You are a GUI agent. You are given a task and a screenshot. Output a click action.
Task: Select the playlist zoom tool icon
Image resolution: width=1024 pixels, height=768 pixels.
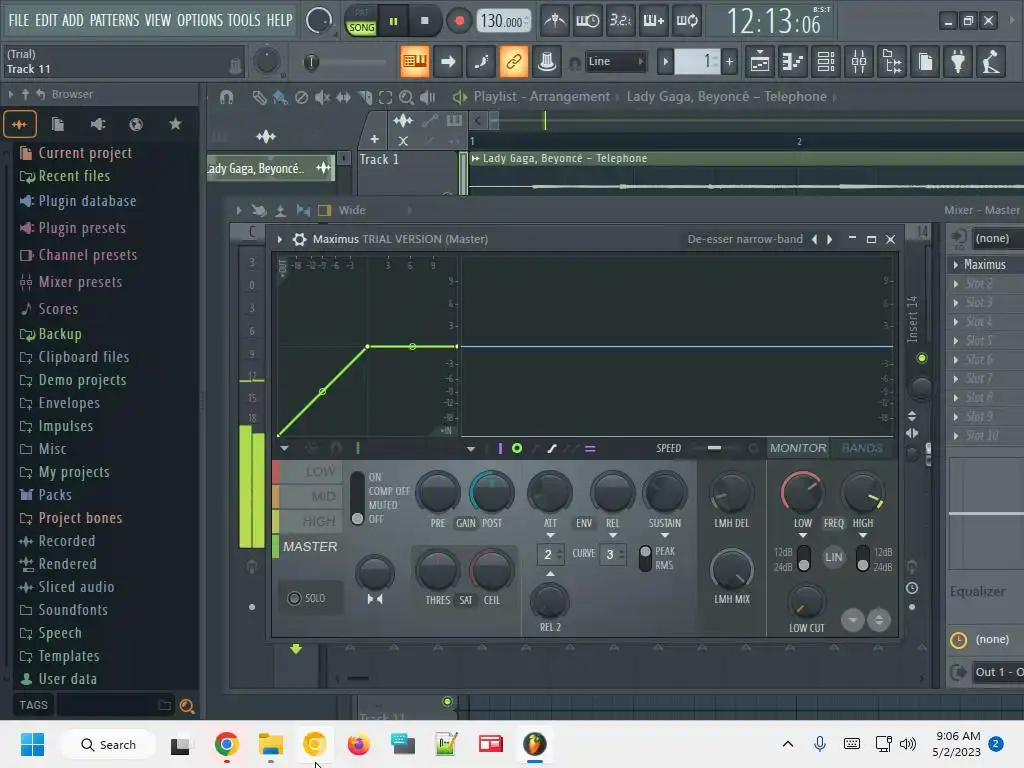pyautogui.click(x=406, y=97)
